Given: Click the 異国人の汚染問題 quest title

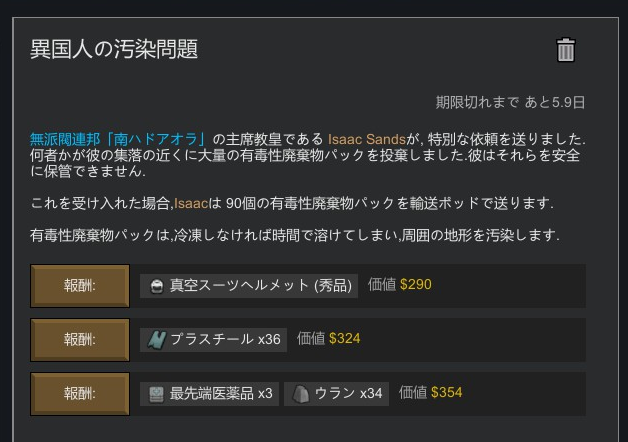Looking at the screenshot, I should 114,49.
